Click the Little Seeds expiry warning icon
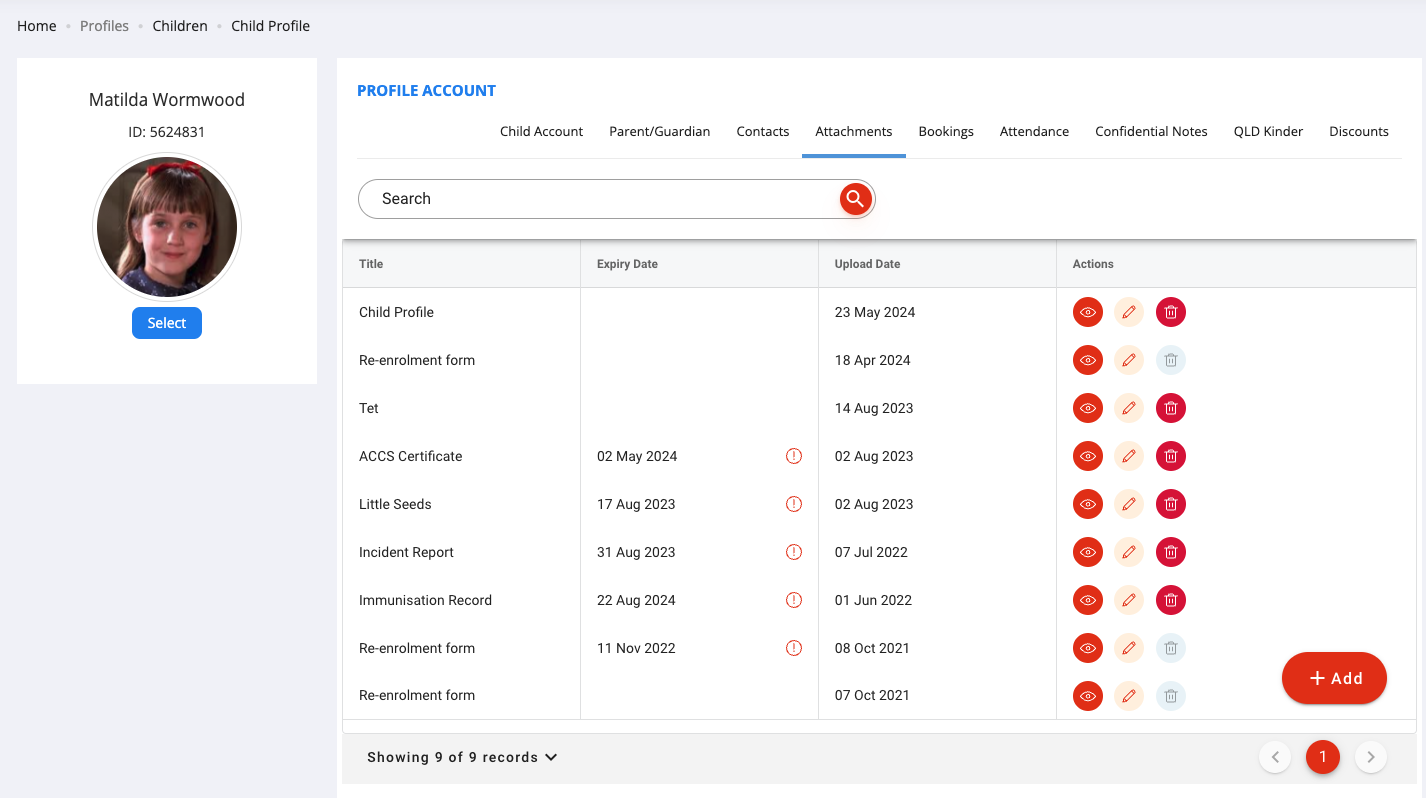 794,504
